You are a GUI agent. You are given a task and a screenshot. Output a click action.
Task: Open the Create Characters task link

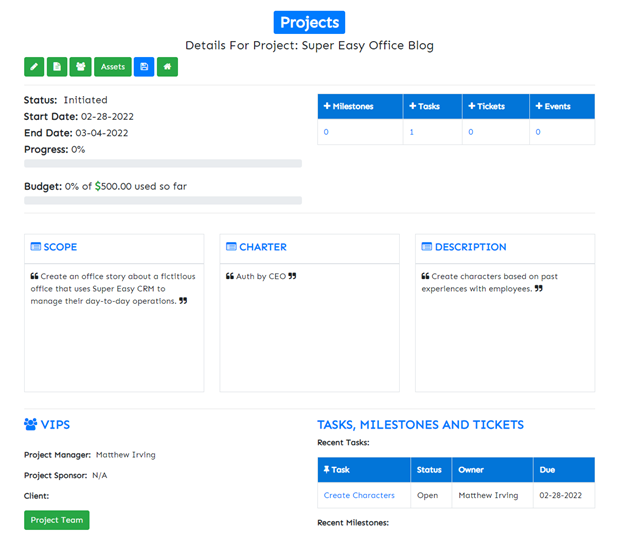pos(359,495)
